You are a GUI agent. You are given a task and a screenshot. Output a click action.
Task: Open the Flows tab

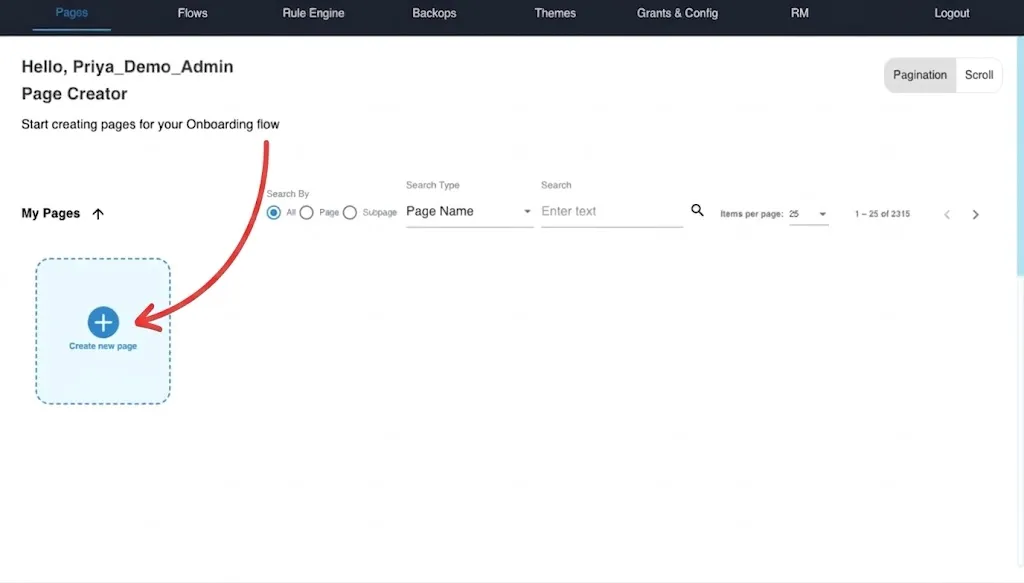(x=193, y=13)
